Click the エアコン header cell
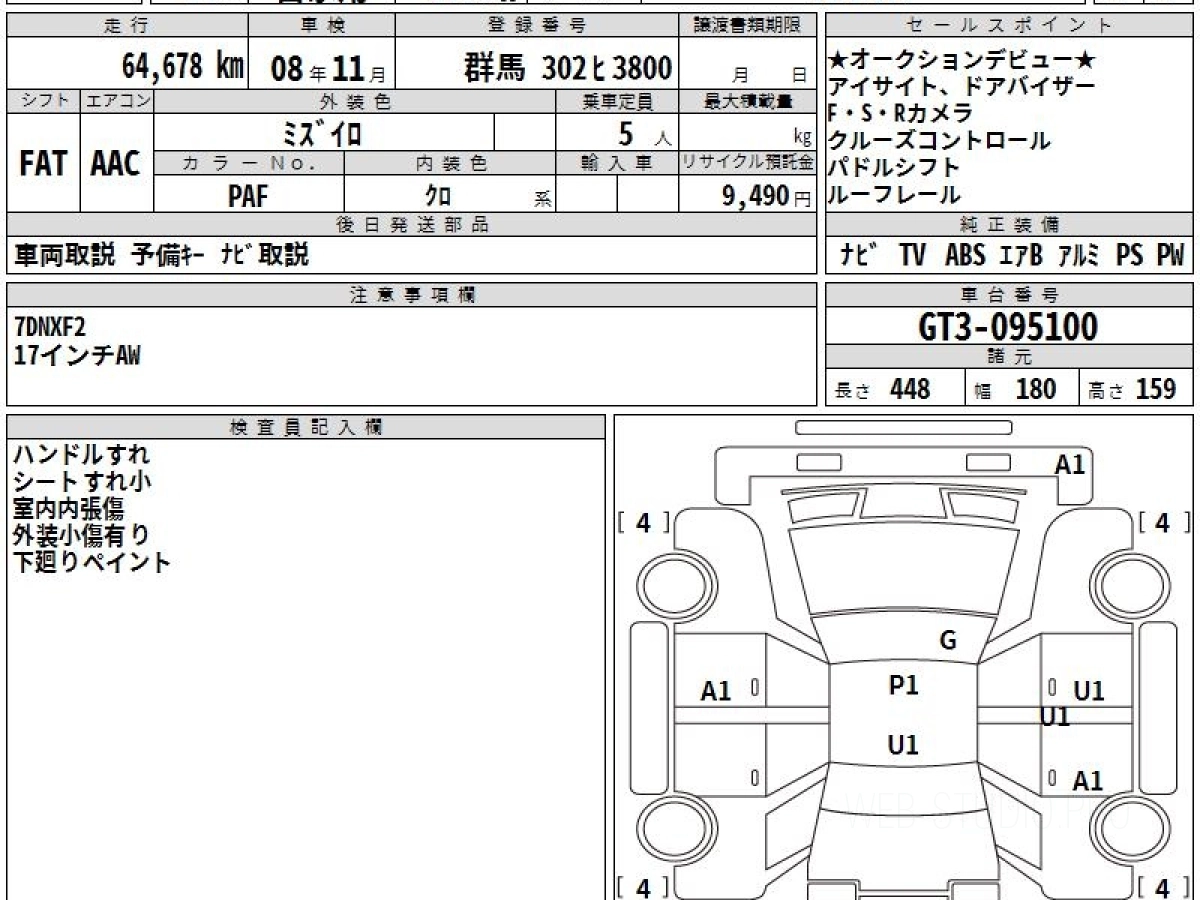Image resolution: width=1200 pixels, height=900 pixels. pos(117,101)
